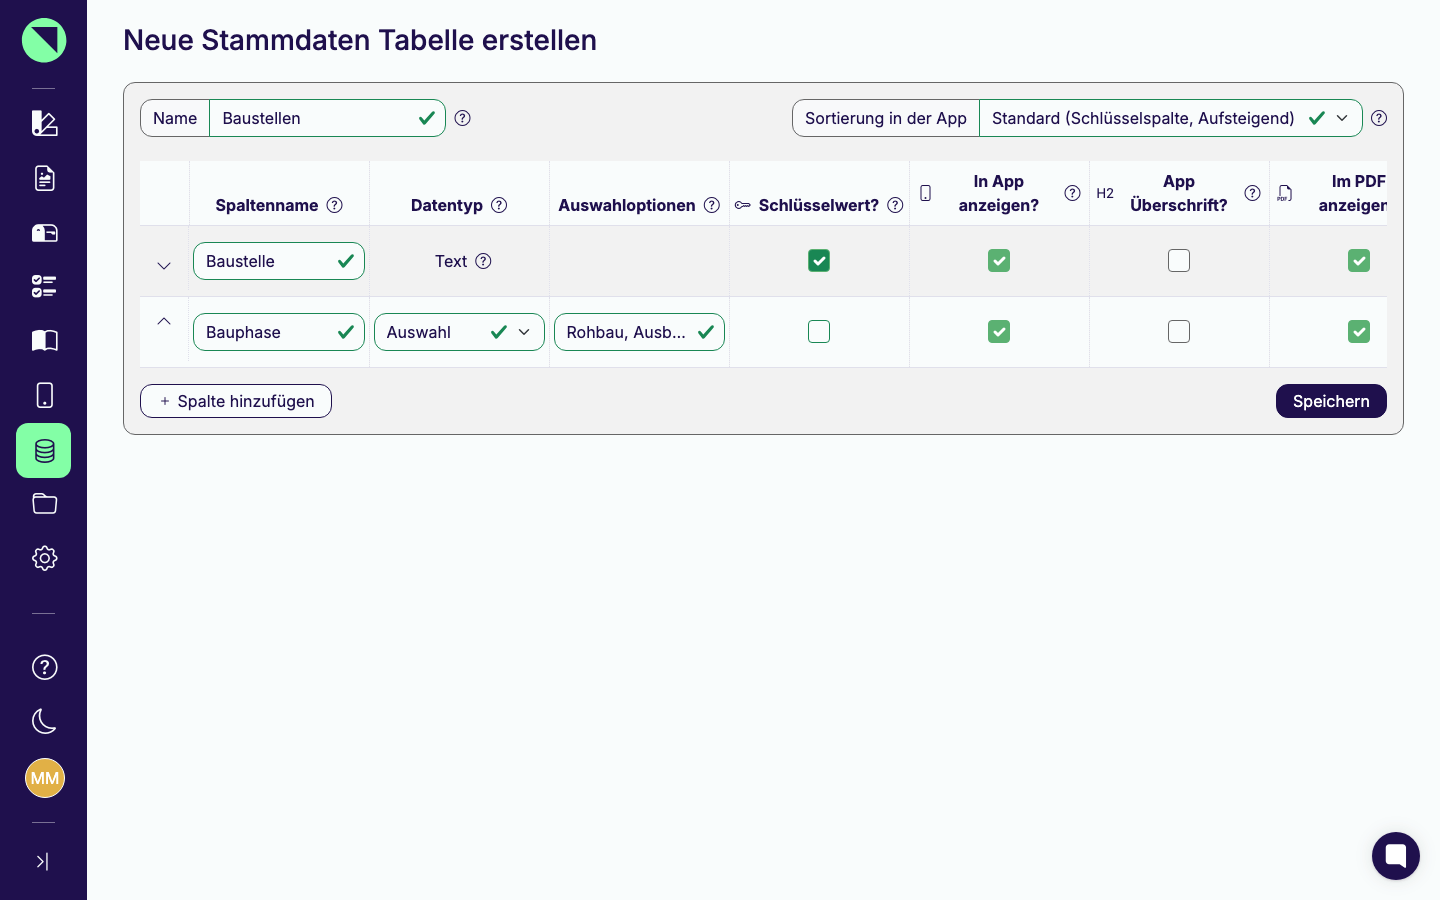Viewport: 1440px width, 900px height.
Task: Edit the table Name field Baustellen
Action: 327,118
